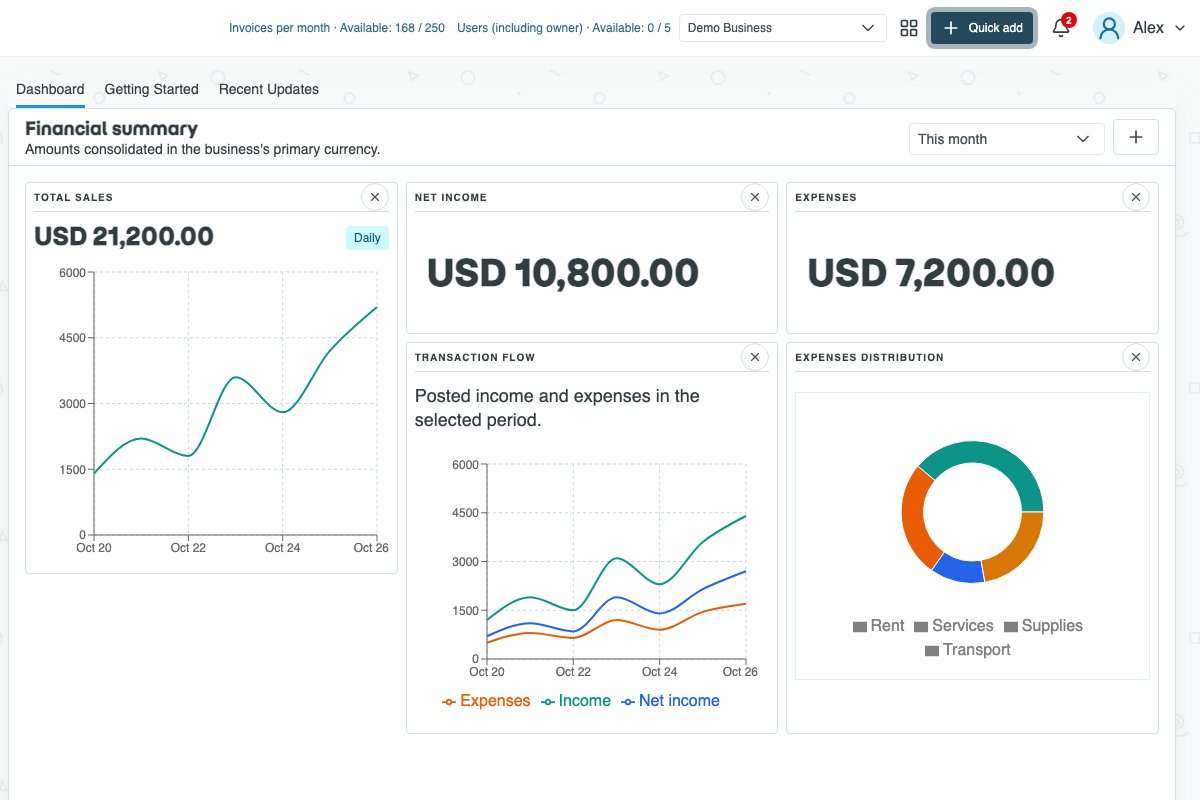Expand the Alex account menu chevron

click(x=1179, y=28)
